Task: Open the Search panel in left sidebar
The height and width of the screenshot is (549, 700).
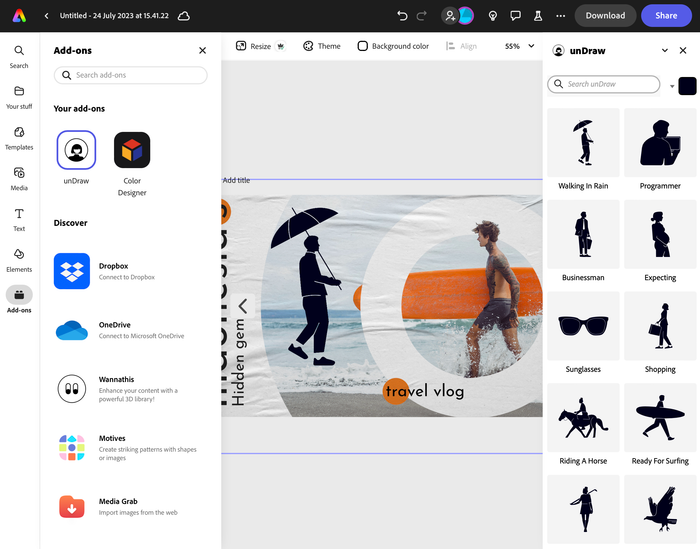Action: (x=19, y=55)
